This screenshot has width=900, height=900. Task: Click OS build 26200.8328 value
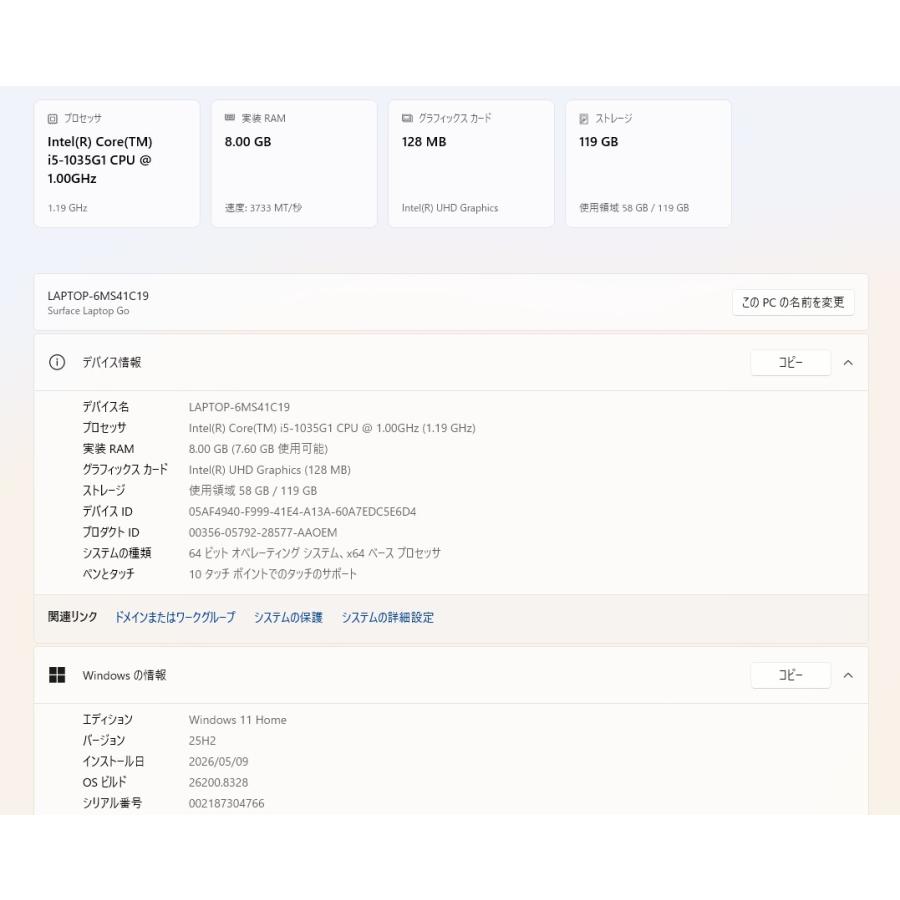(219, 782)
